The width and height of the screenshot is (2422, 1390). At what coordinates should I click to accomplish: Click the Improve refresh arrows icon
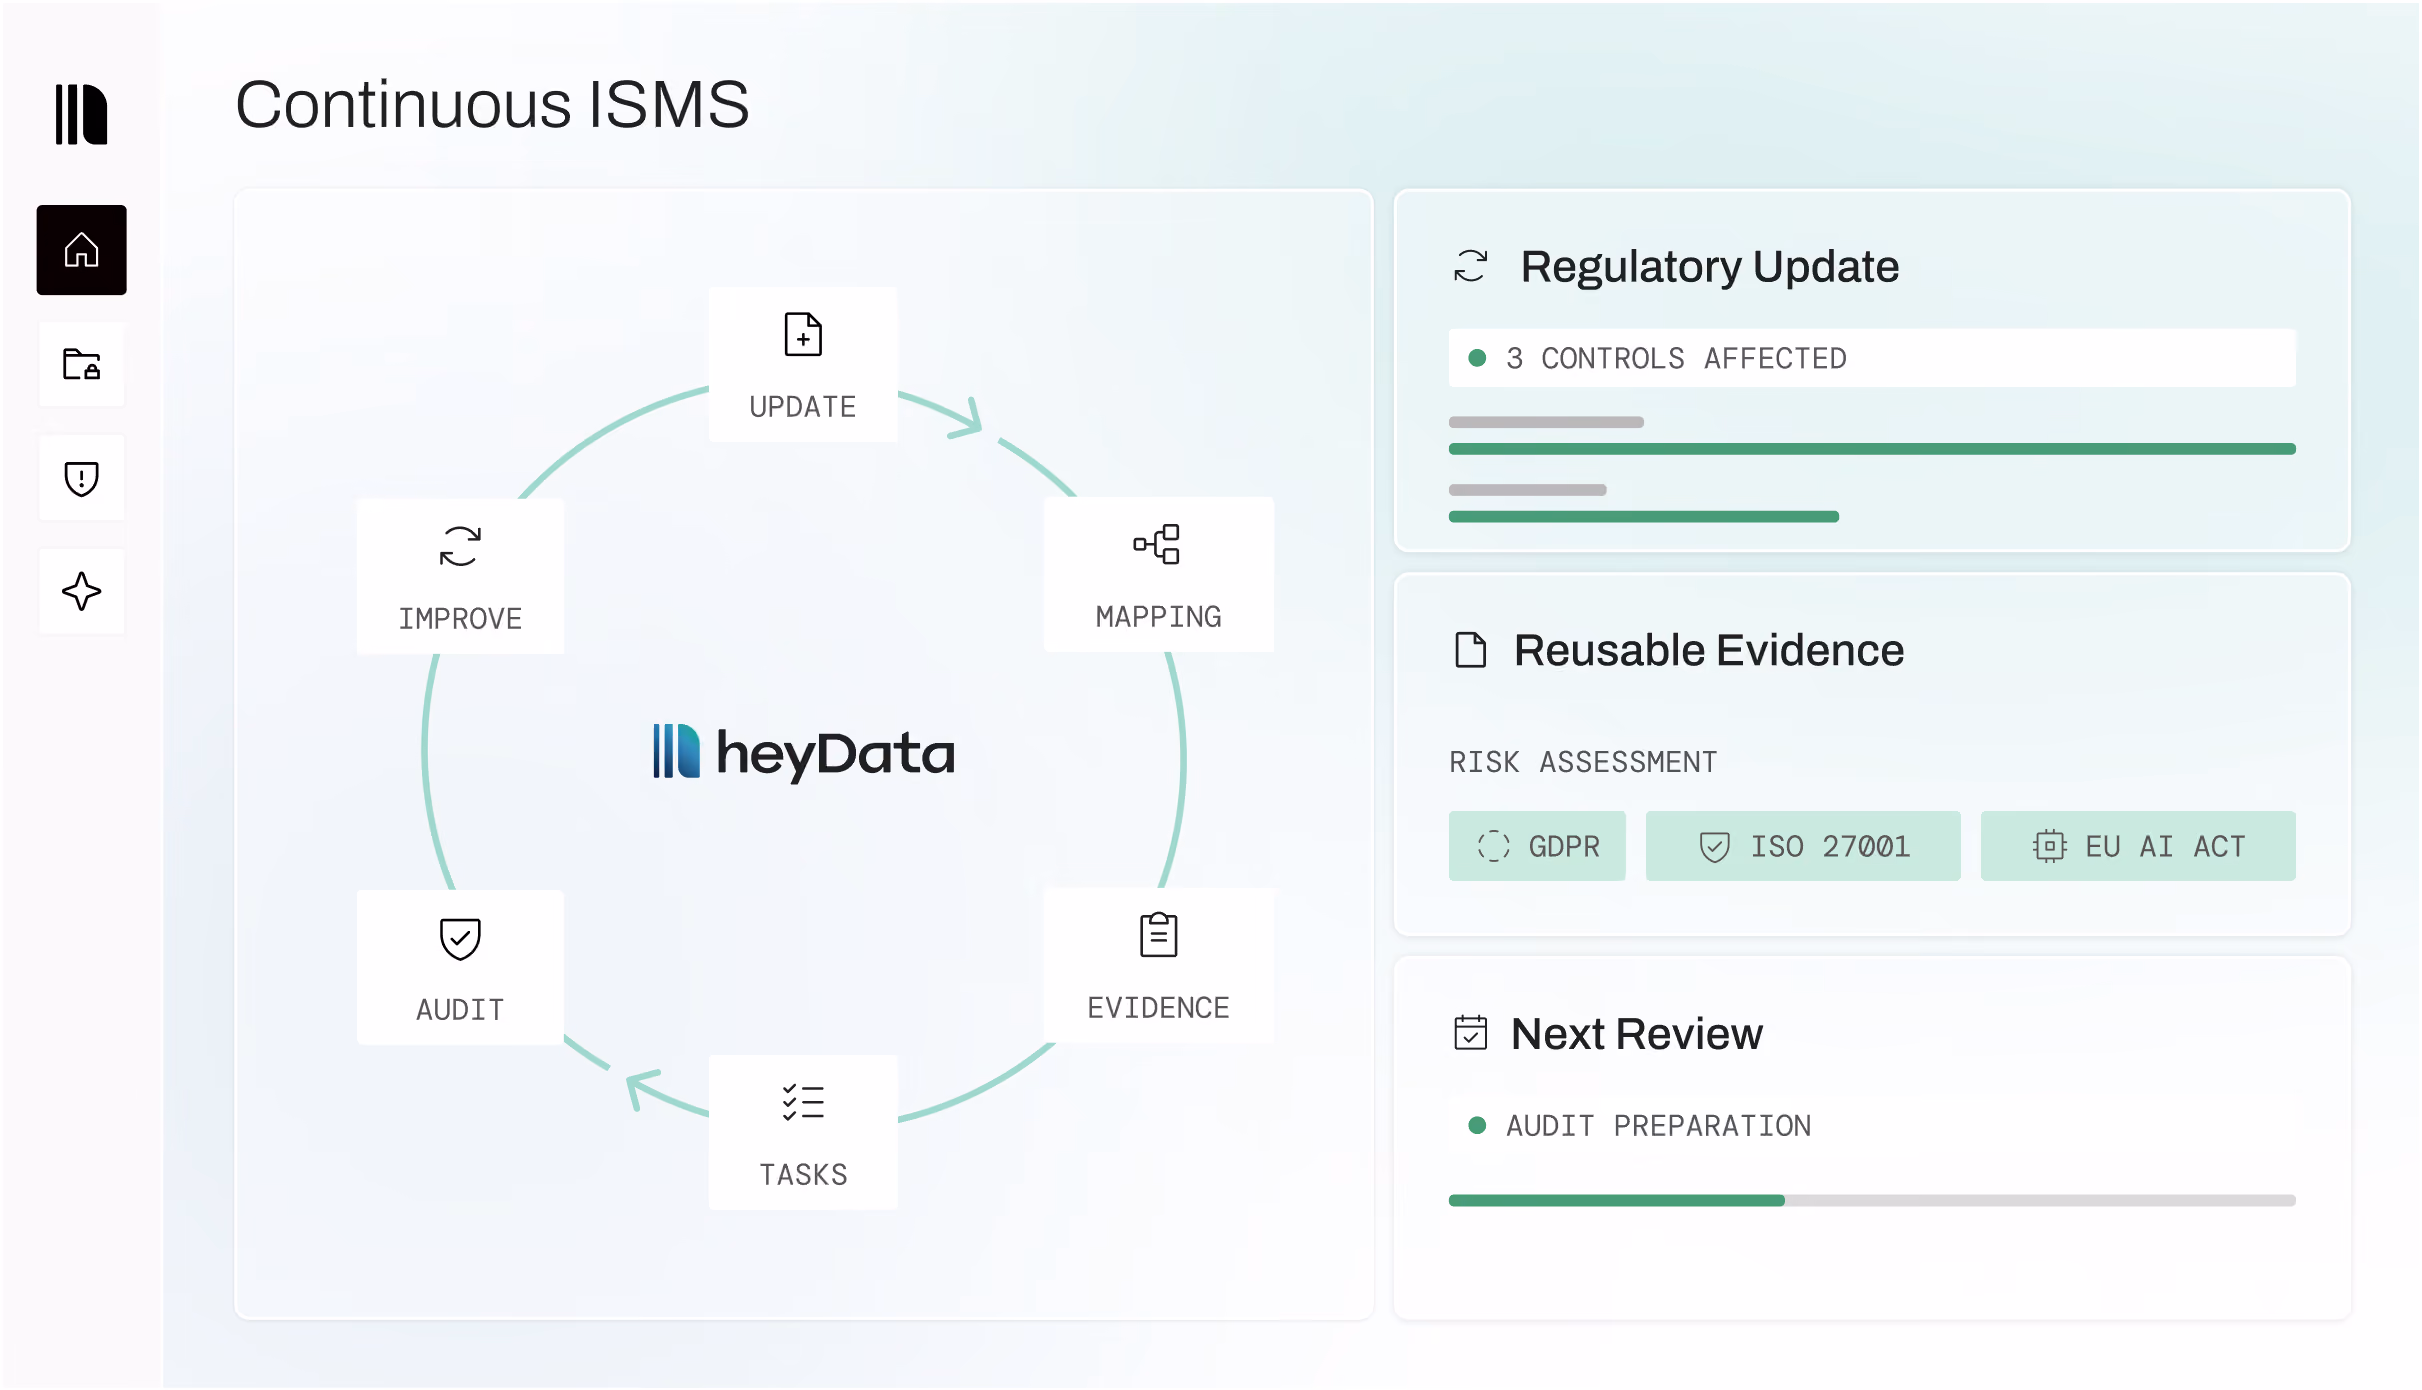click(460, 546)
